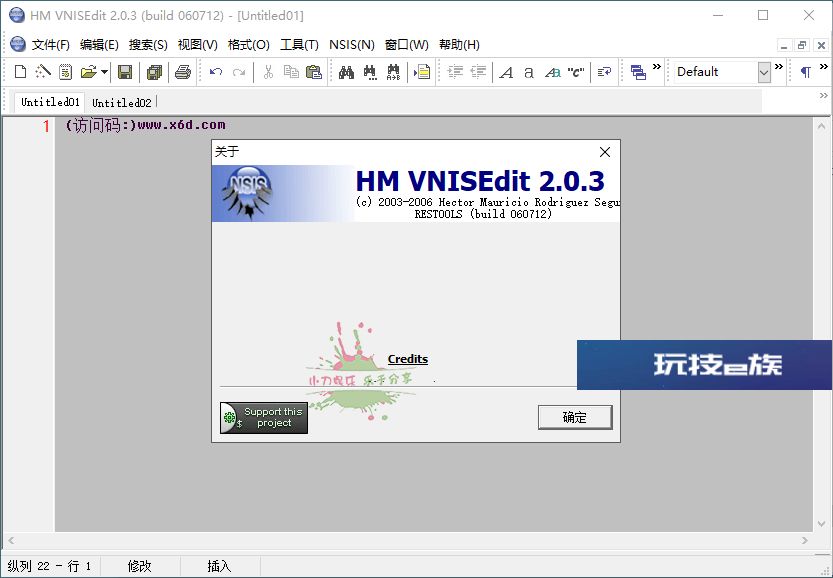833x578 pixels.
Task: Save all open files (stacked floppies)
Action: click(154, 72)
